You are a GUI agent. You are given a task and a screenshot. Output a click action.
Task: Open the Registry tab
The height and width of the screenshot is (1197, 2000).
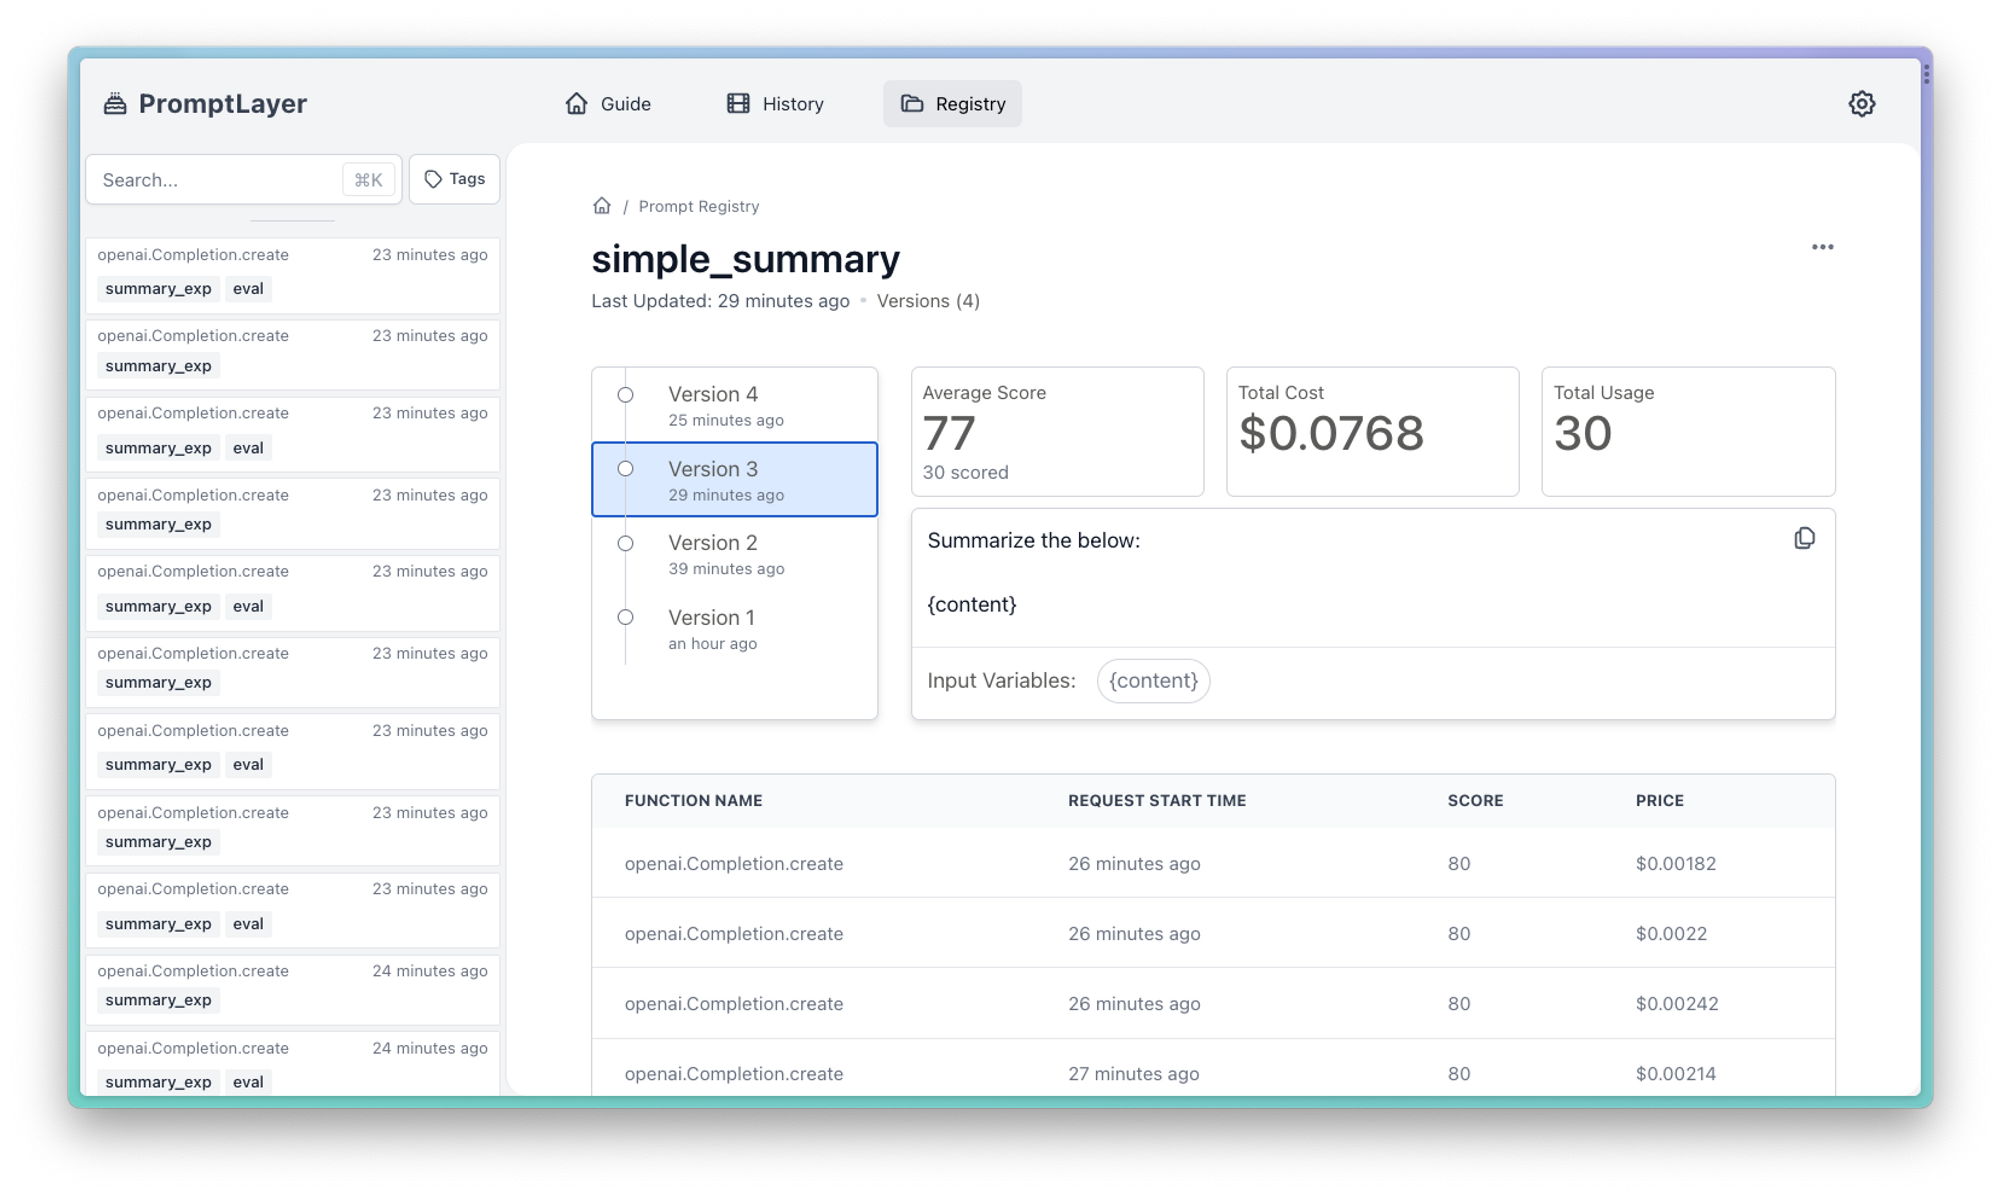click(x=952, y=104)
